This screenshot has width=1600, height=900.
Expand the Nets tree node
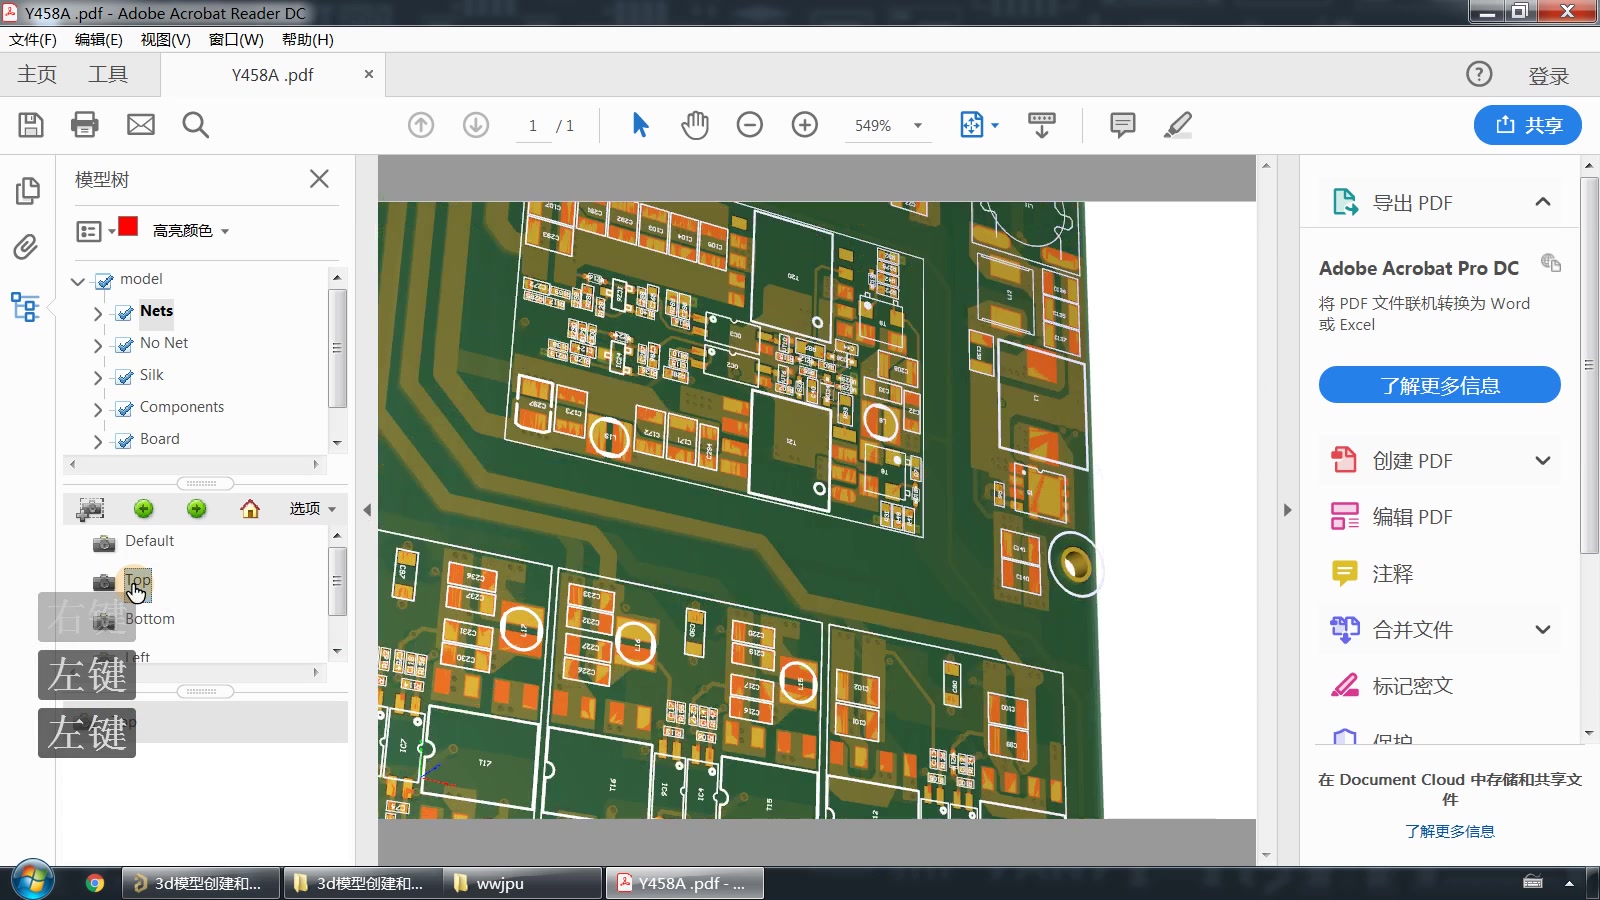[x=98, y=313]
